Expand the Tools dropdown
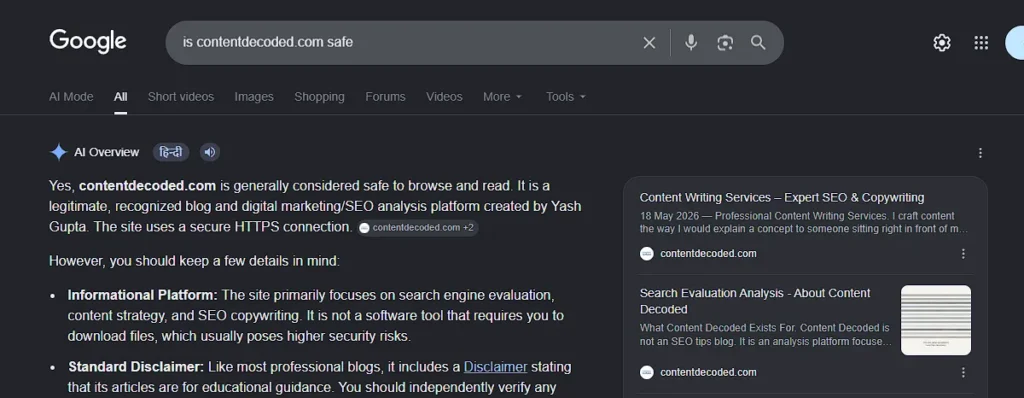The image size is (1024, 398). 566,97
